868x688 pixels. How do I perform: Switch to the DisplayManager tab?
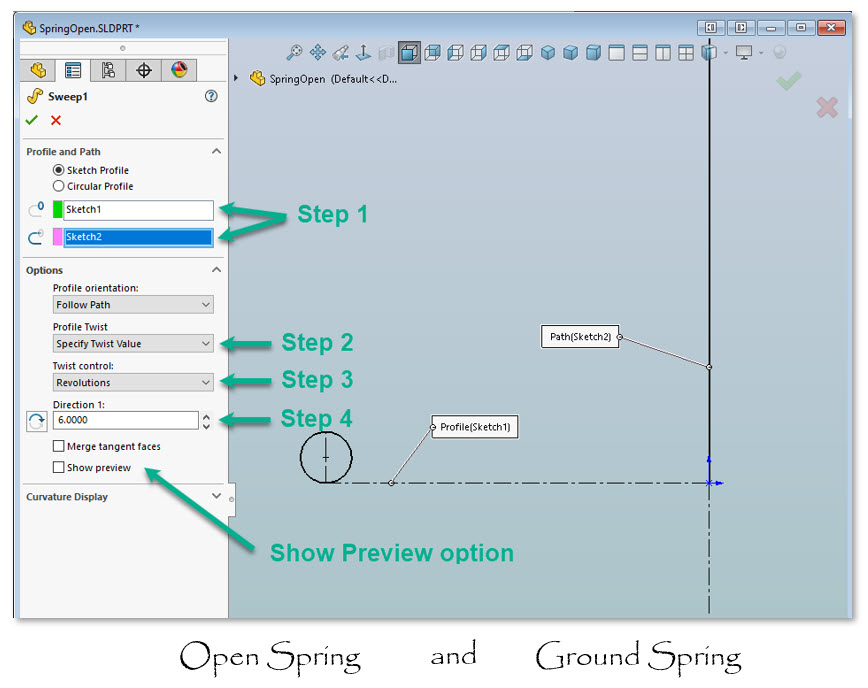(x=180, y=67)
